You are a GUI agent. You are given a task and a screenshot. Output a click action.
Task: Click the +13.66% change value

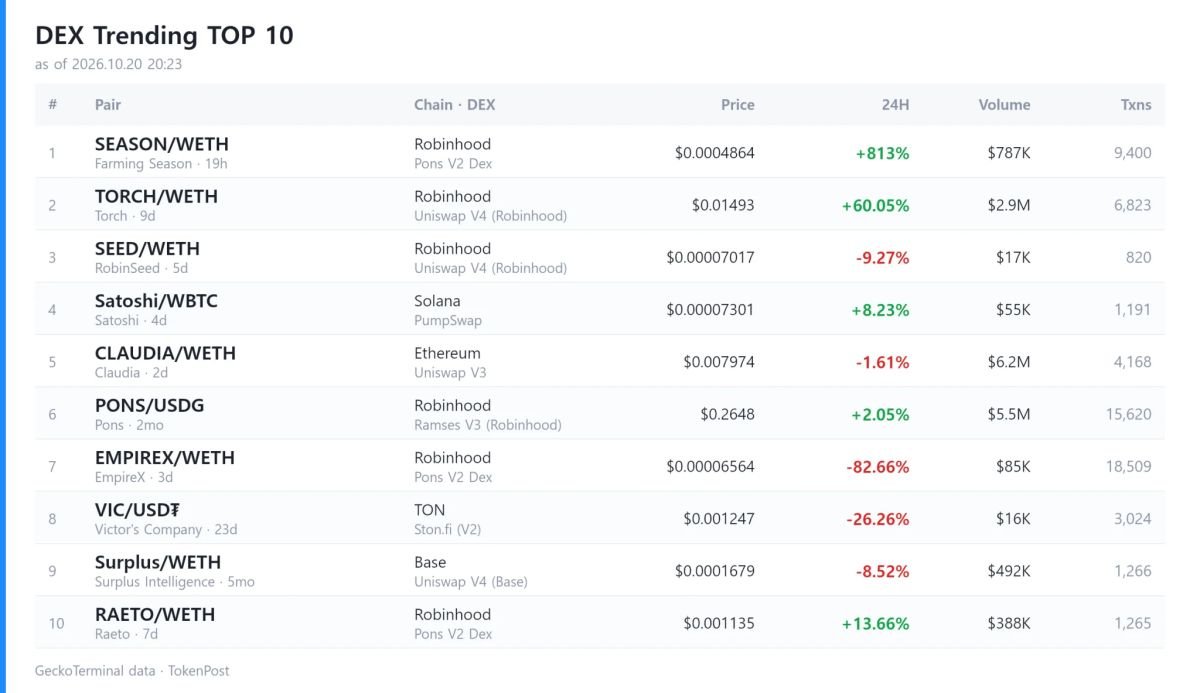[876, 623]
